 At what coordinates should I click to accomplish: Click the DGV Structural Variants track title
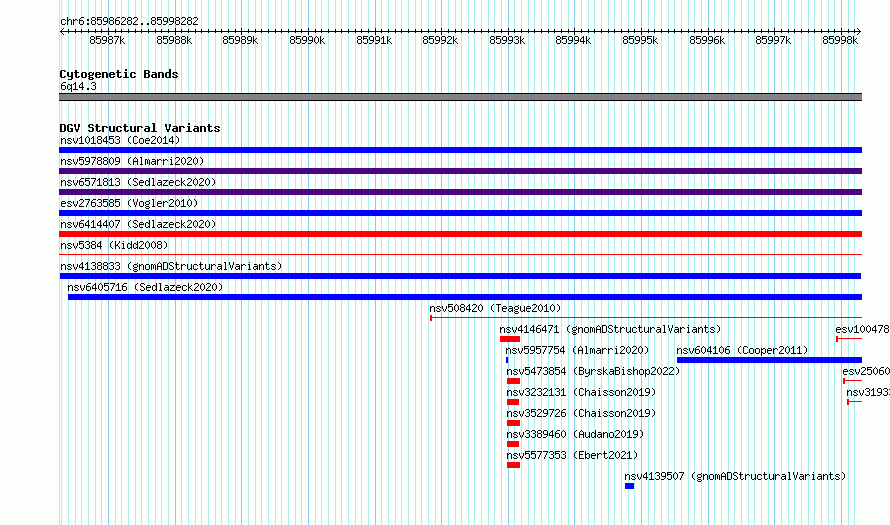pyautogui.click(x=140, y=128)
